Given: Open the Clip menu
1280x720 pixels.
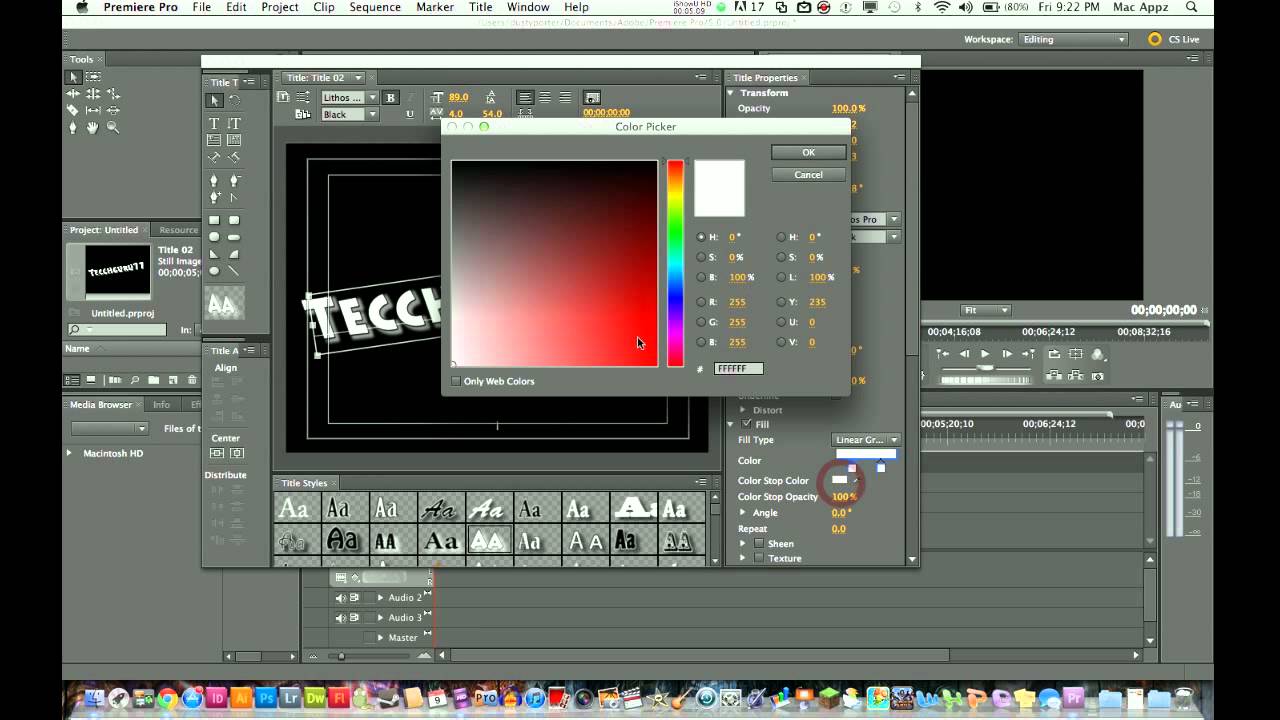Looking at the screenshot, I should (324, 7).
